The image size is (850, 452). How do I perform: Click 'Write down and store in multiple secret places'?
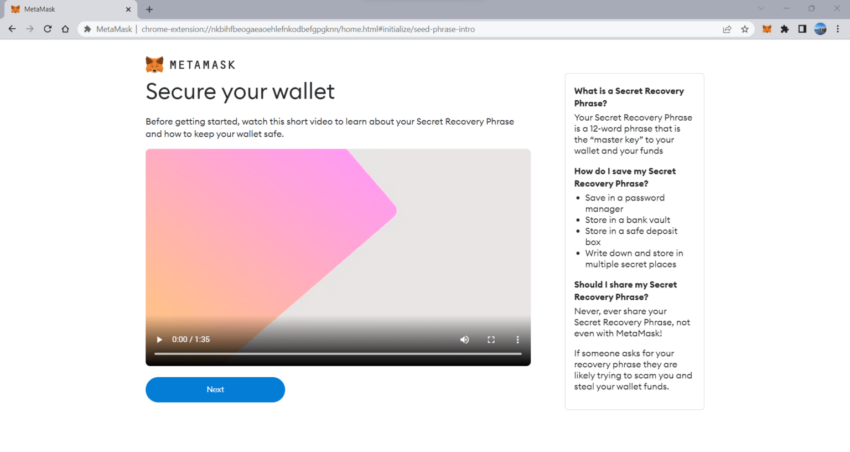tap(634, 259)
